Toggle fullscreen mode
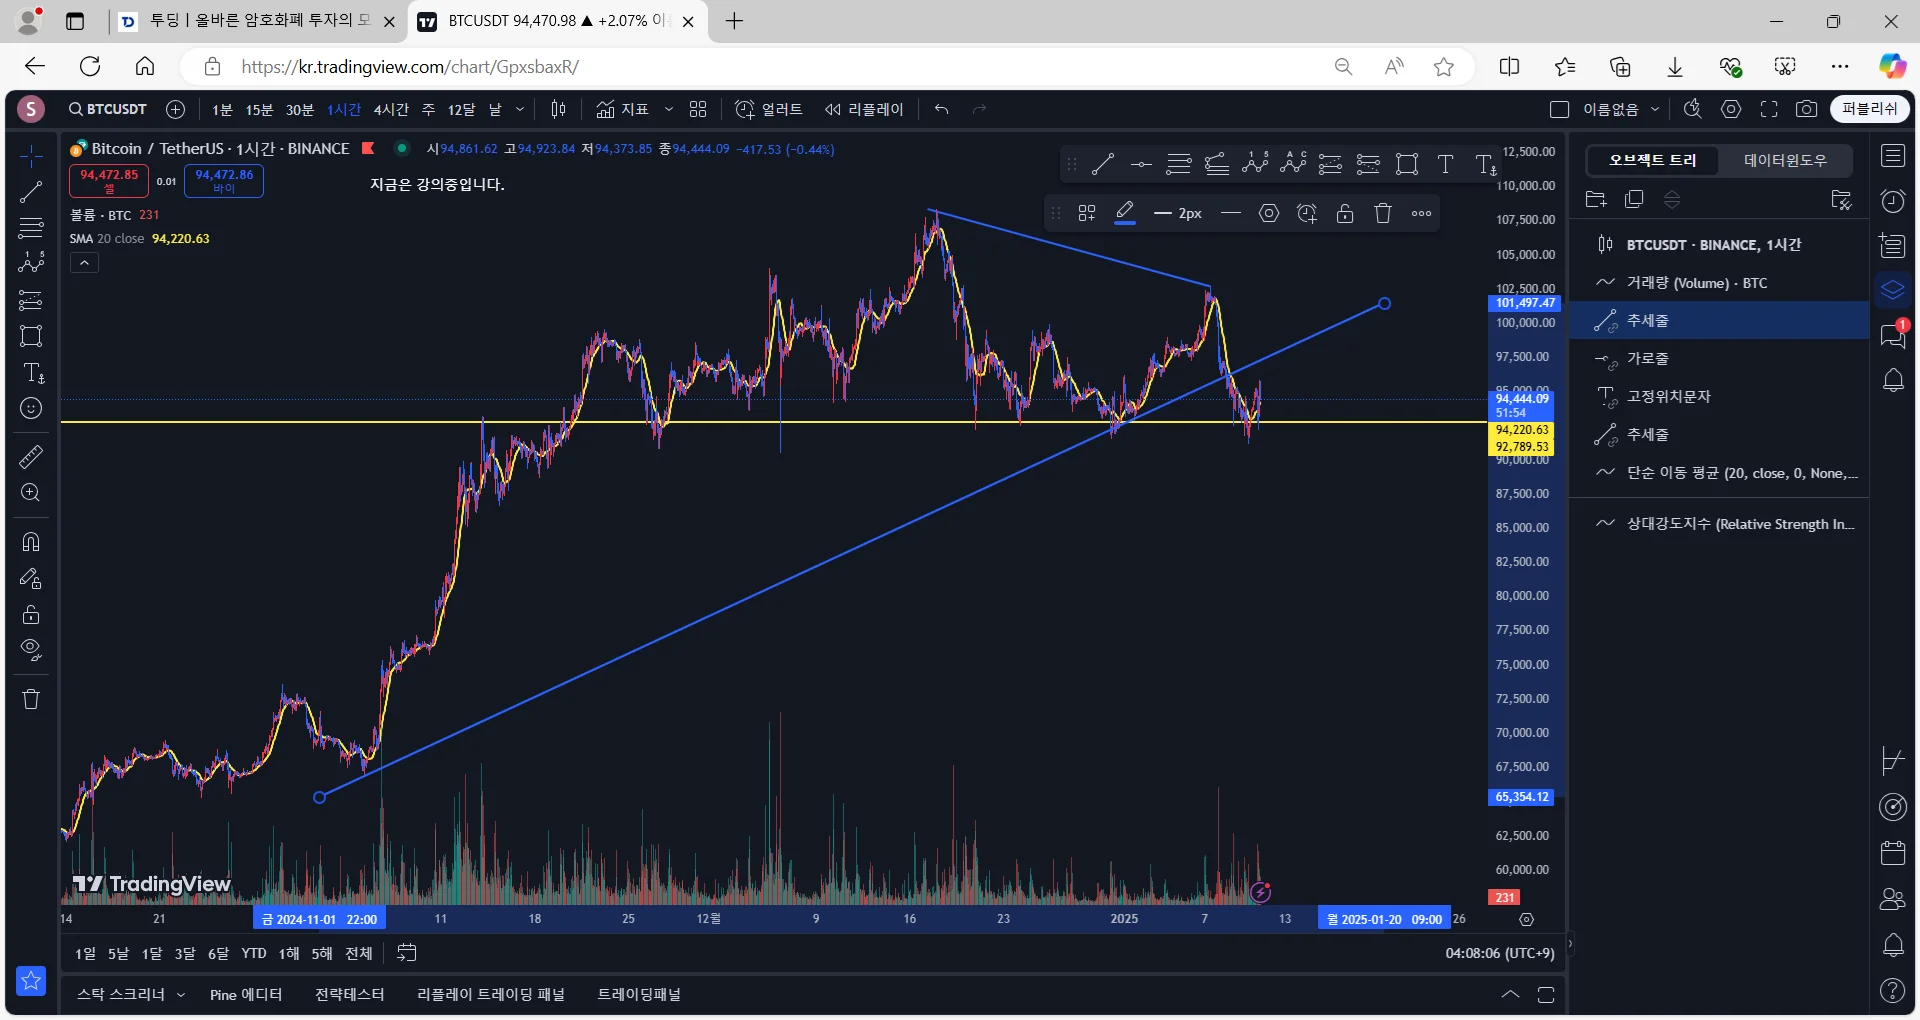This screenshot has height=1020, width=1920. pos(1769,109)
